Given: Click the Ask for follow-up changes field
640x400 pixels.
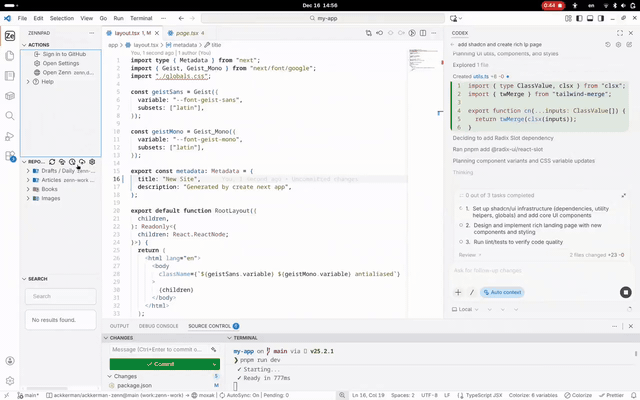Looking at the screenshot, I should 542,271.
